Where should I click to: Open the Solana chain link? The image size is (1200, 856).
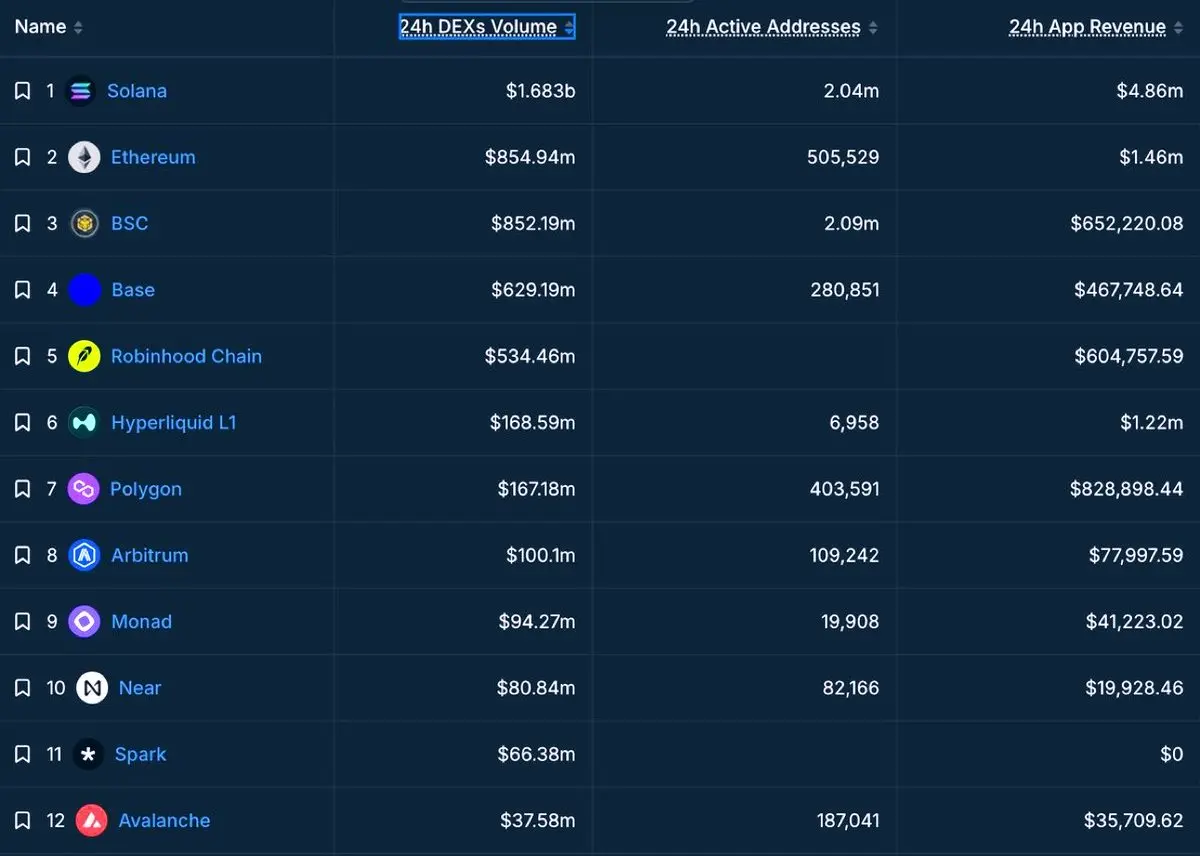(137, 91)
